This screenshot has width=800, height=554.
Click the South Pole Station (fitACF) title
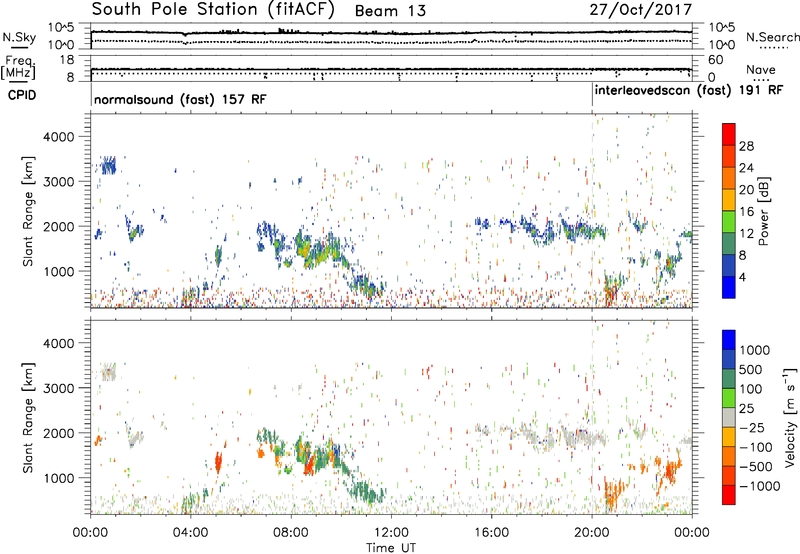coord(213,10)
